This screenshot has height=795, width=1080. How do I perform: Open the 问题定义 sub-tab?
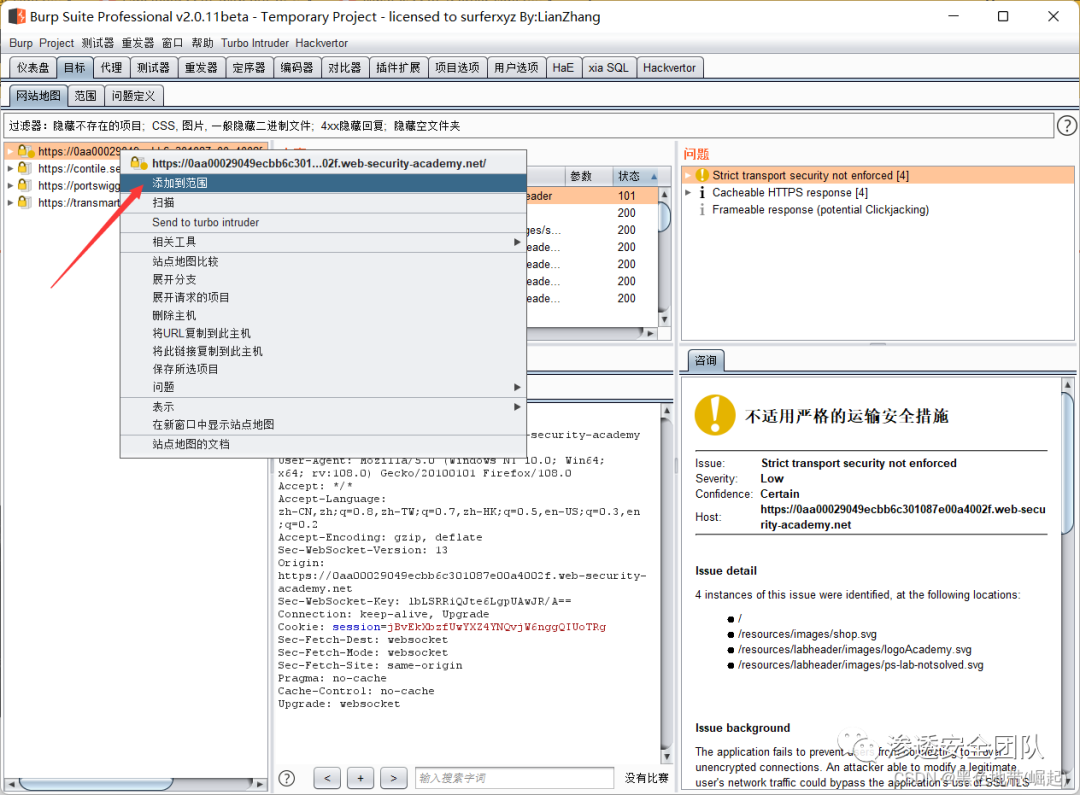(x=134, y=96)
